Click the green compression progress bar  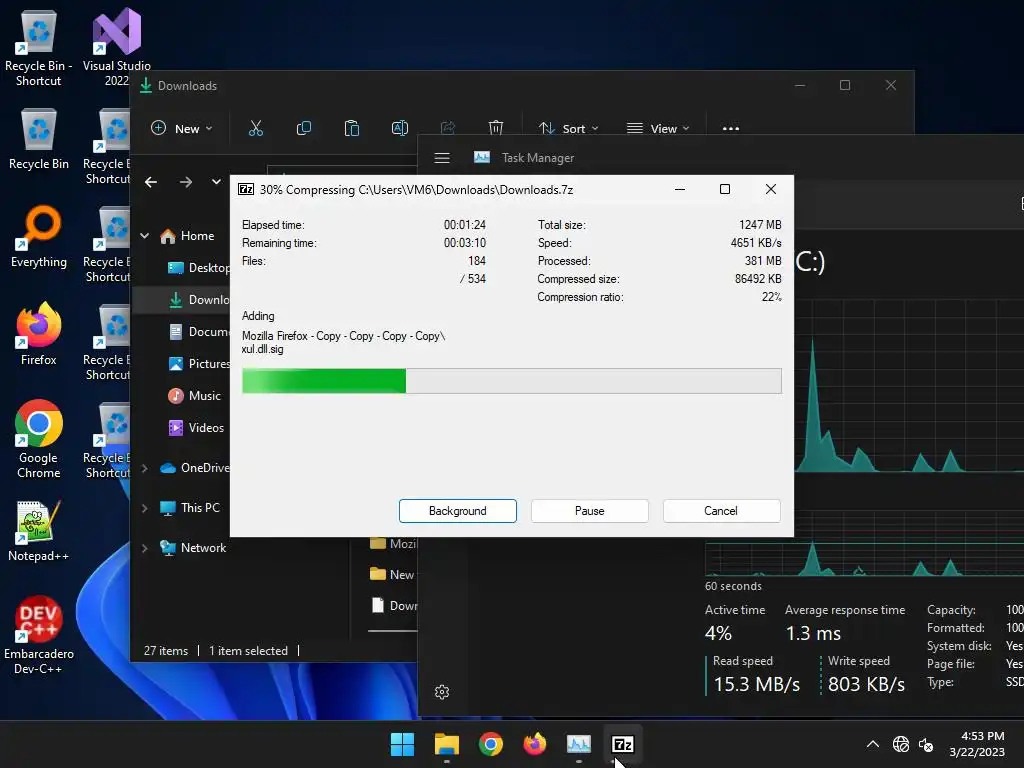[x=511, y=381]
